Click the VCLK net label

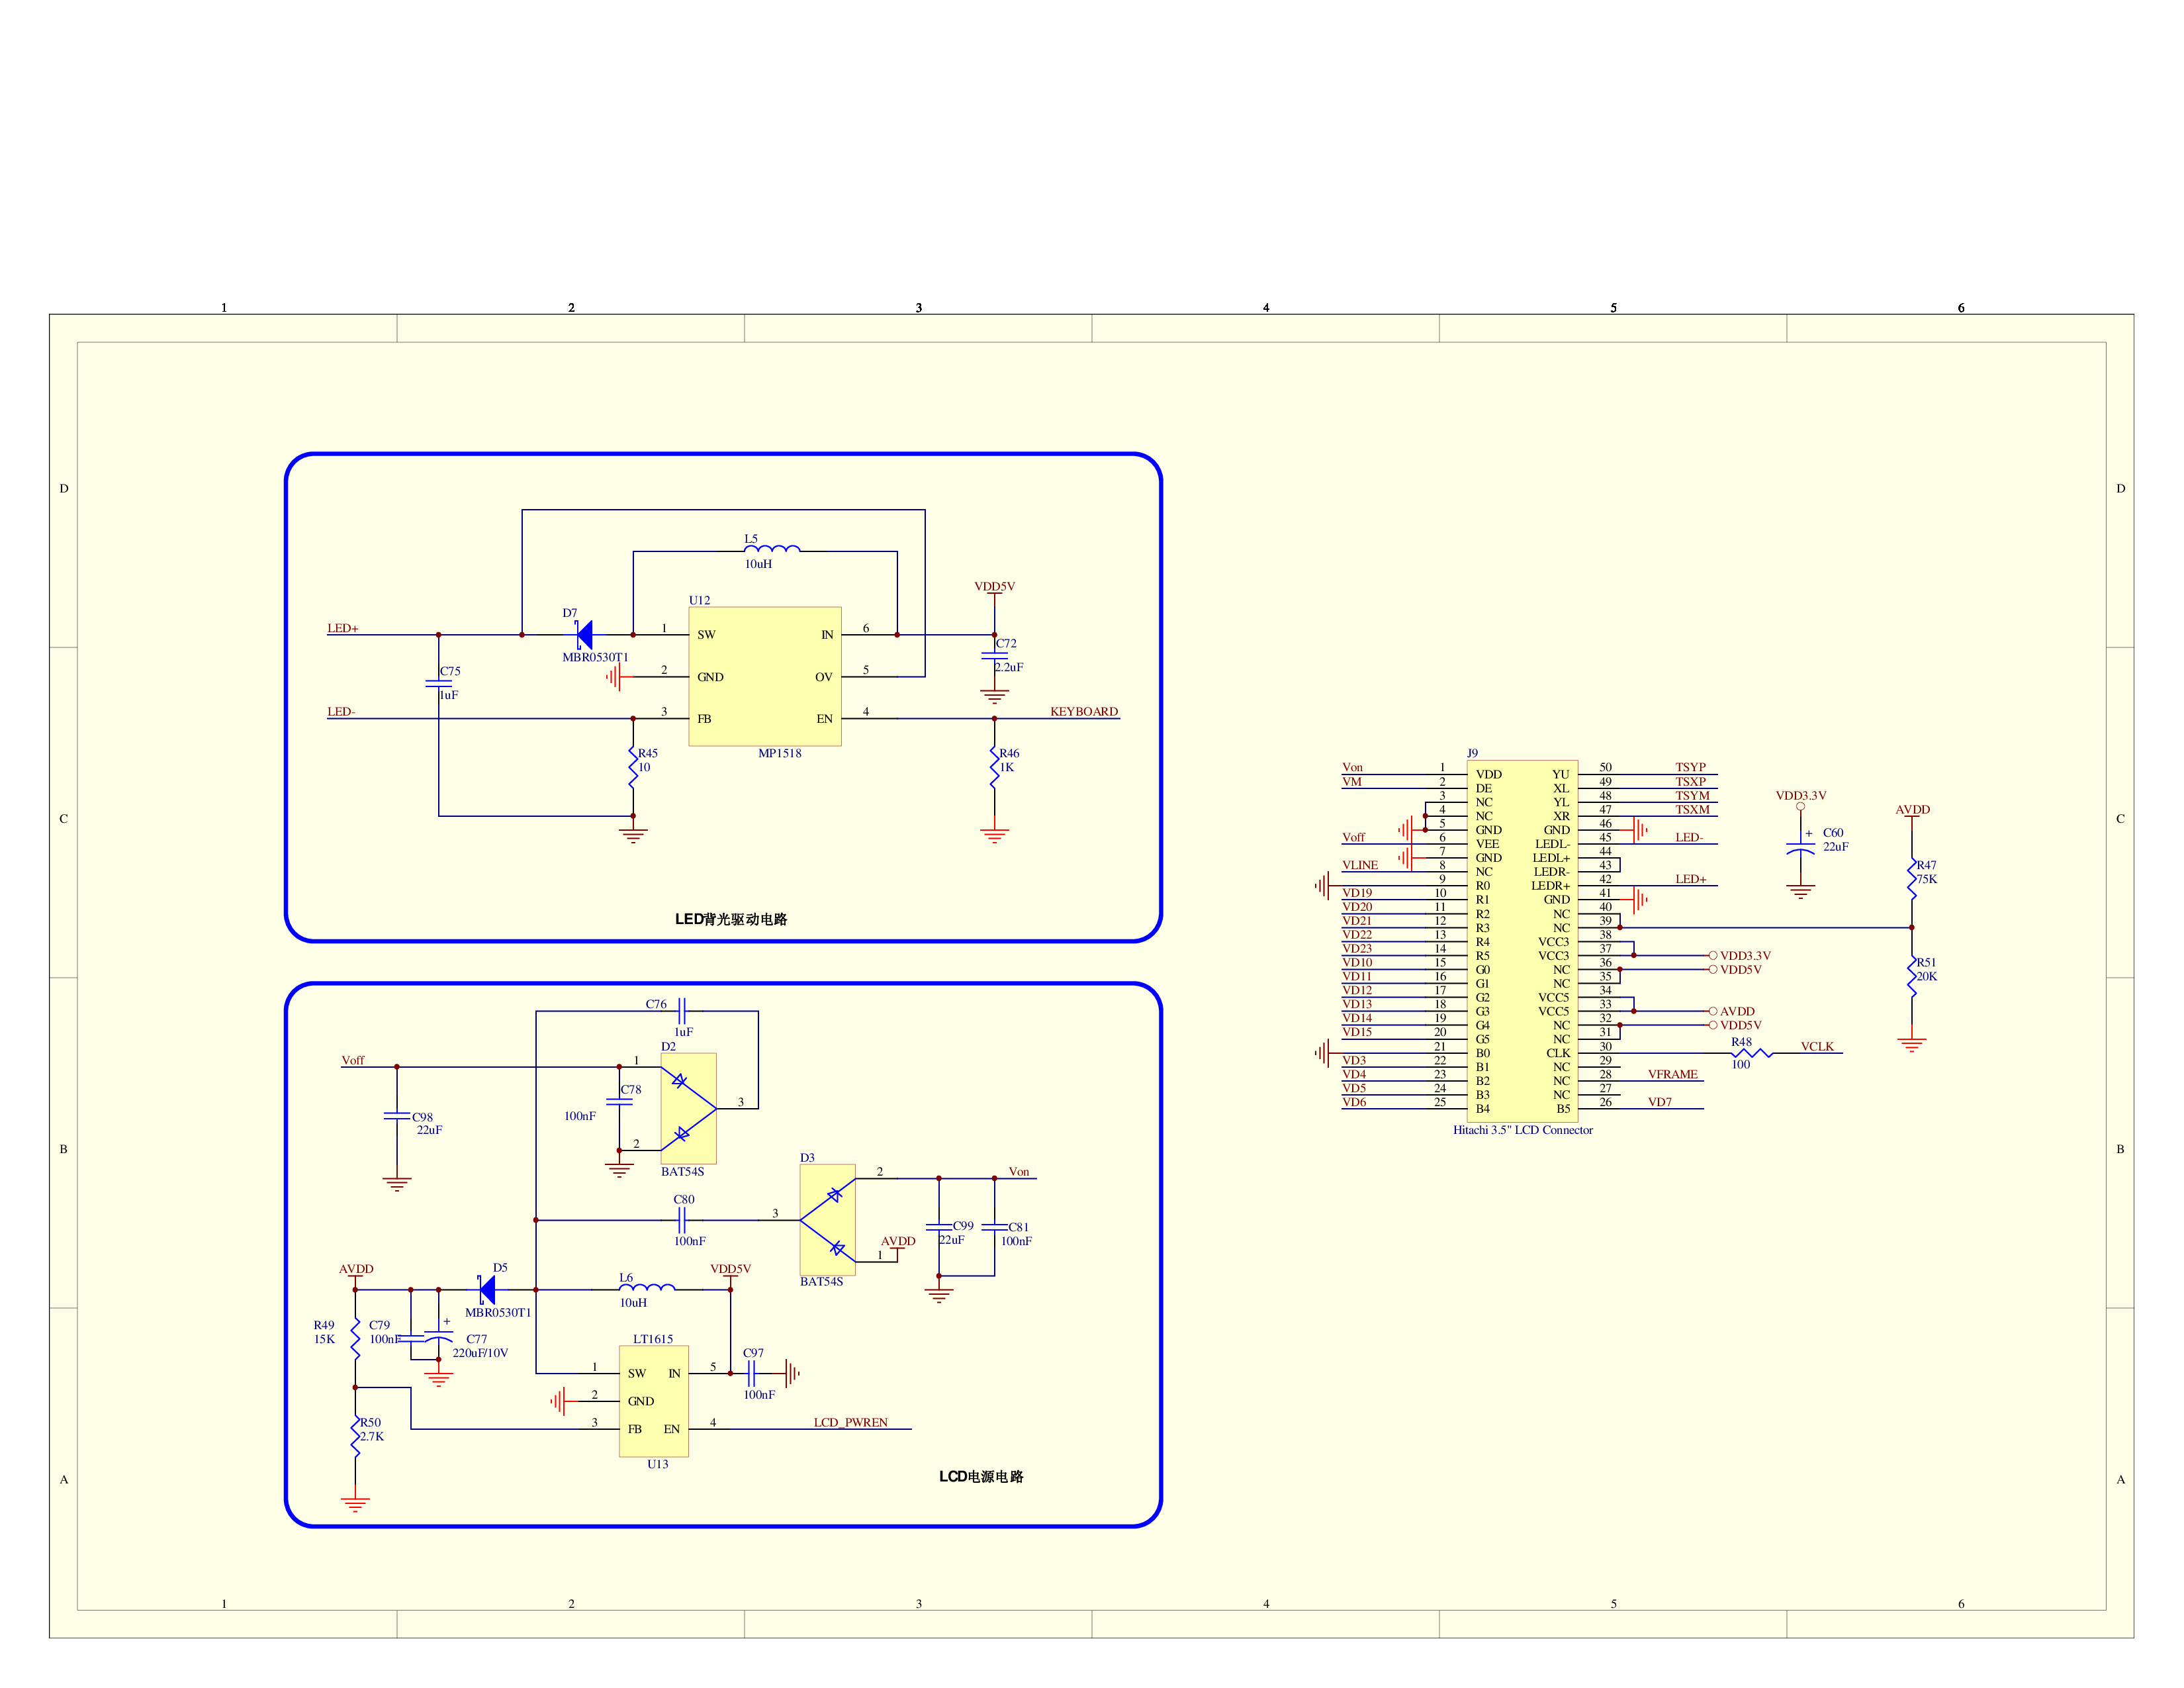(1817, 1047)
